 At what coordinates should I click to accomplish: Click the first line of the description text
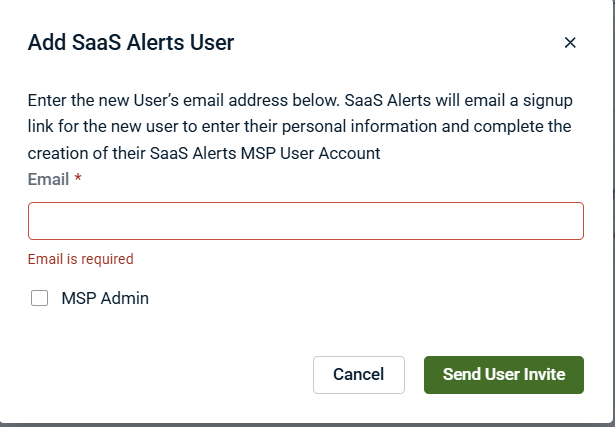click(299, 101)
